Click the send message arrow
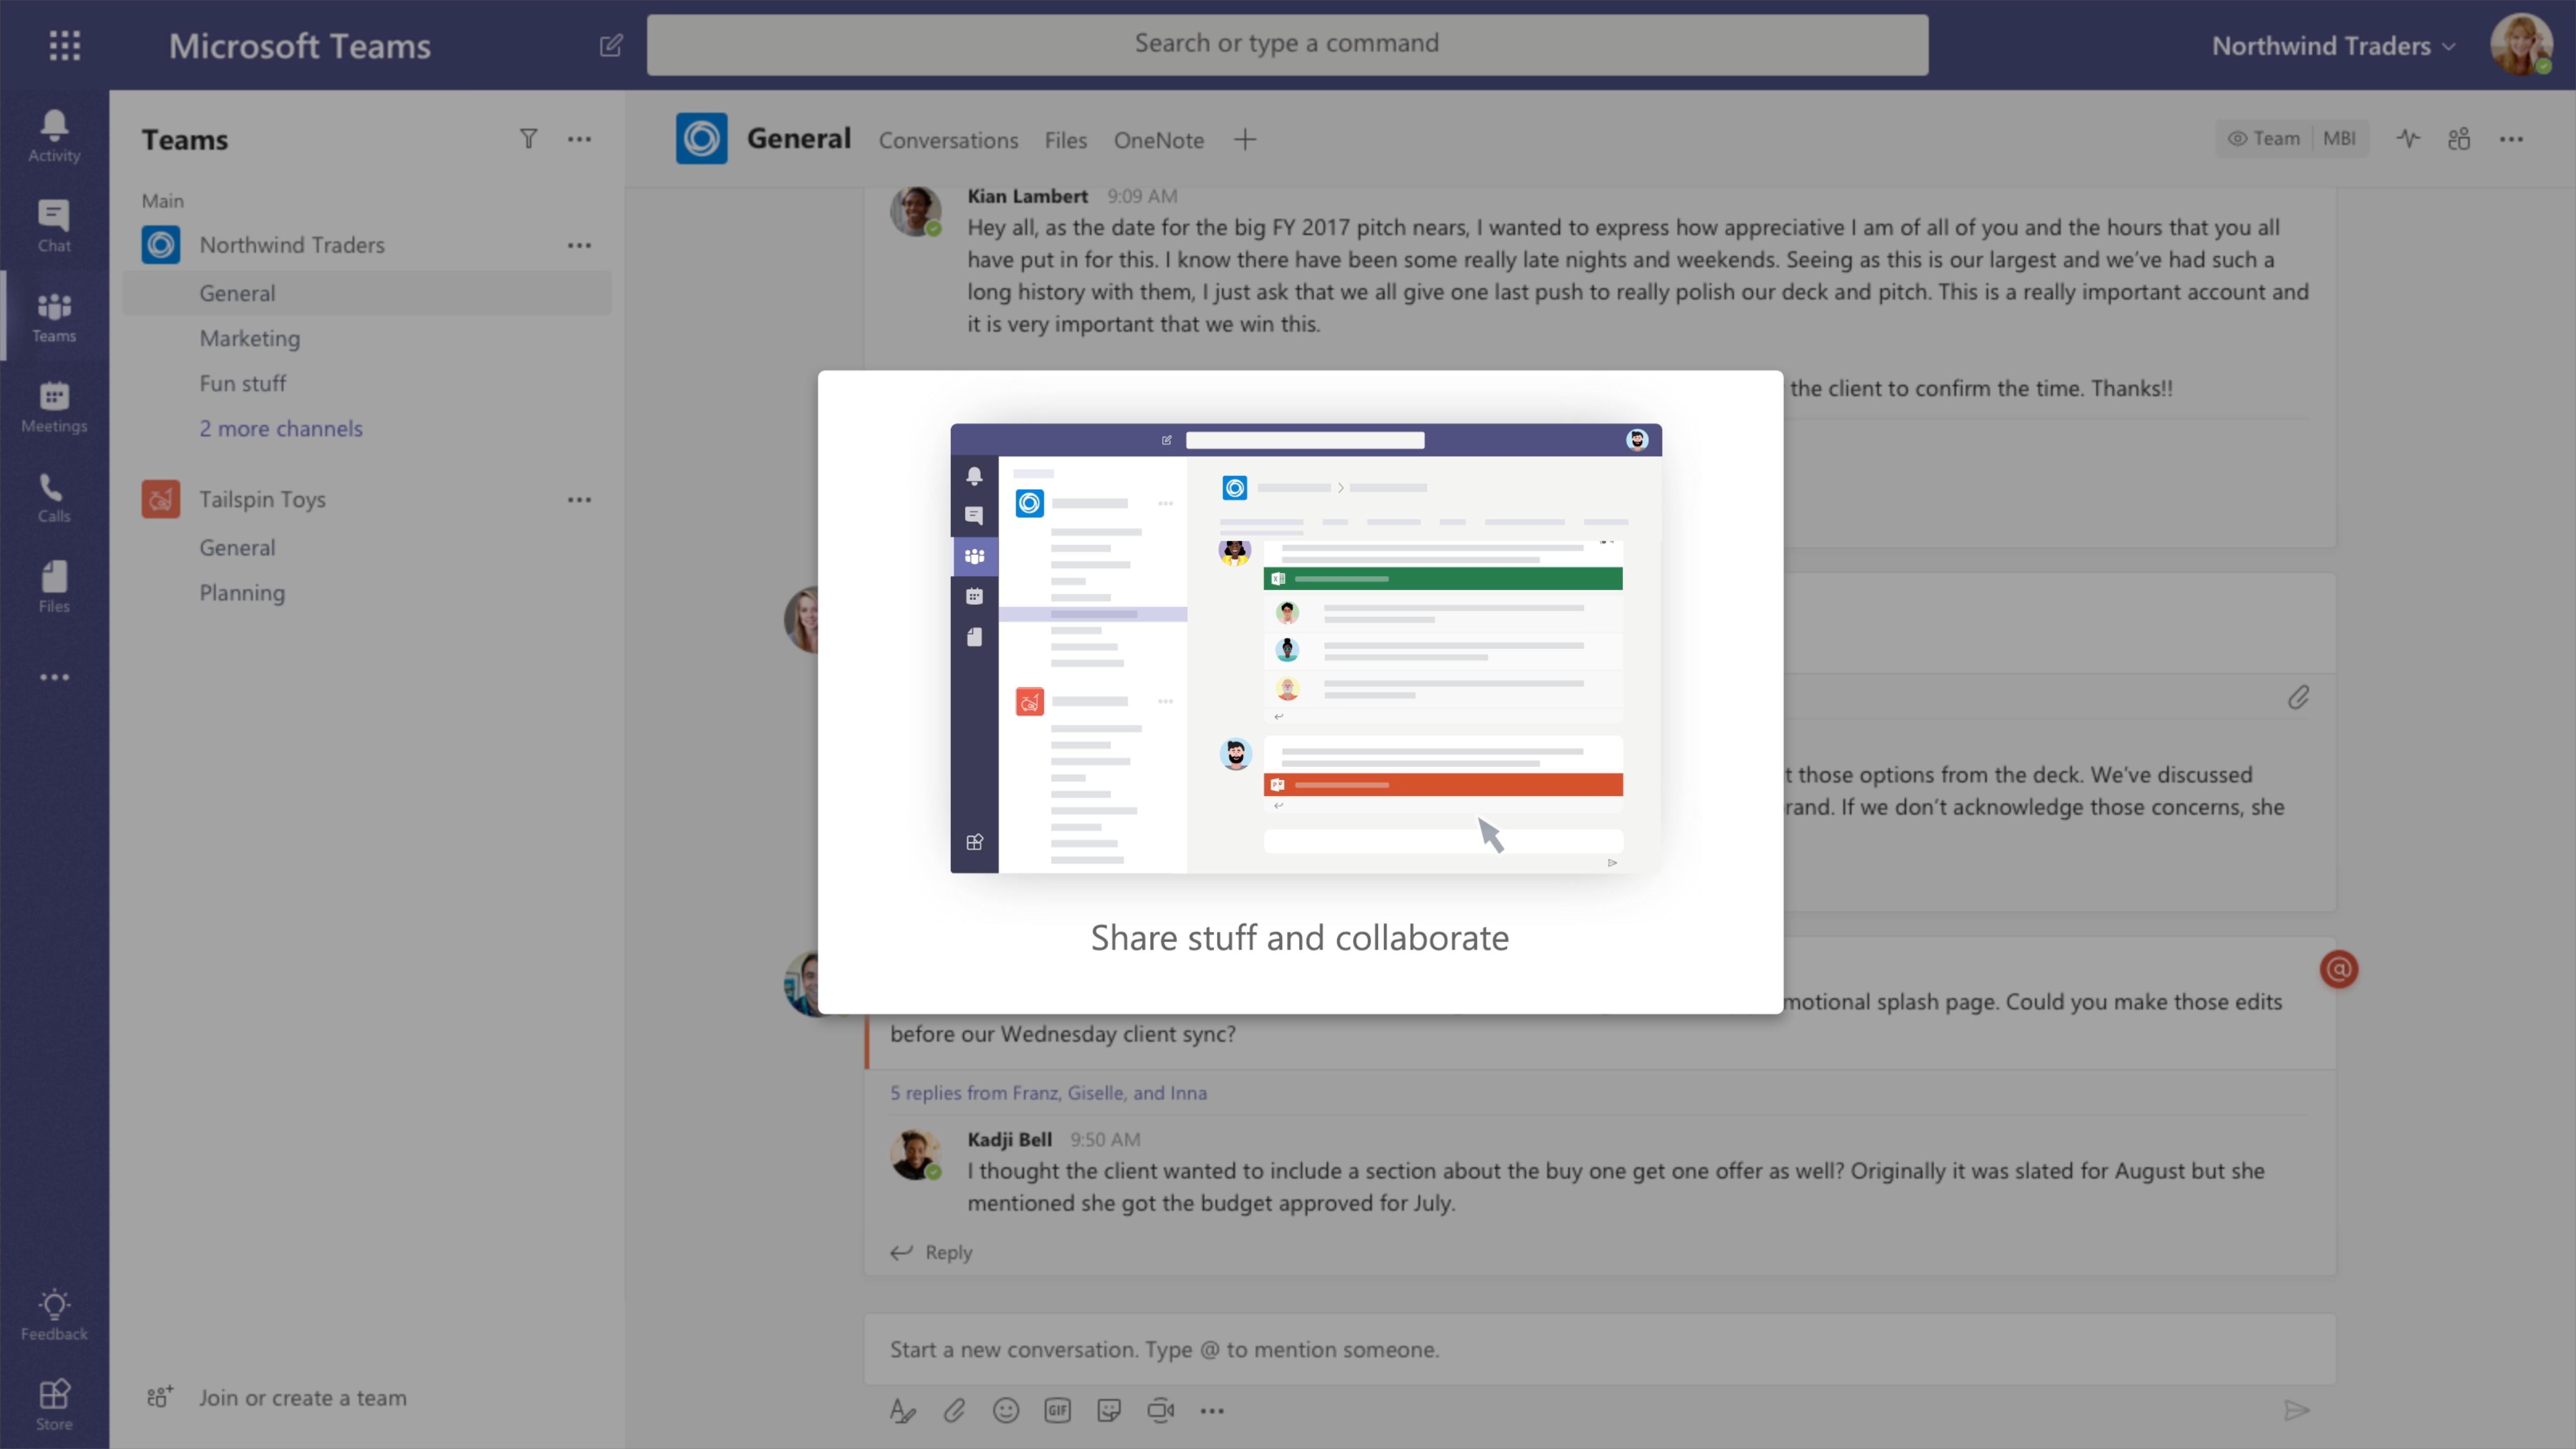The image size is (2576, 1449). (x=2297, y=1410)
